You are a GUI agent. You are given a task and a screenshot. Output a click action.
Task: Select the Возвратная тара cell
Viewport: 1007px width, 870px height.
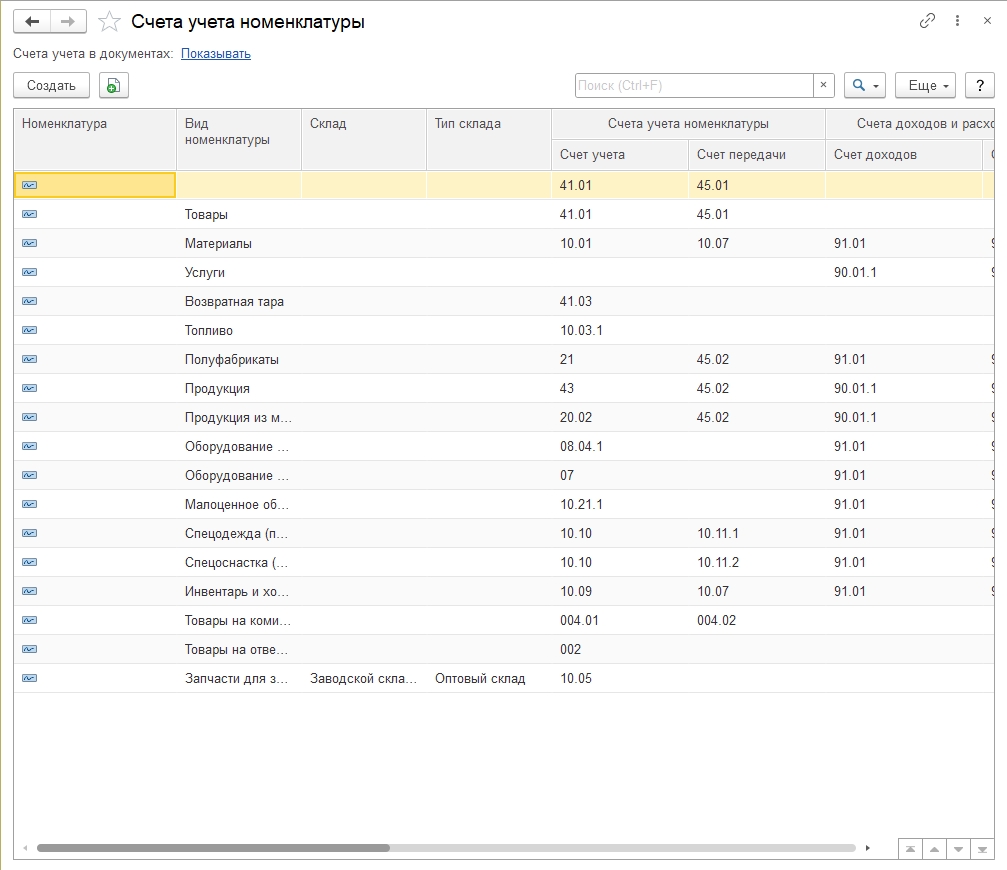click(239, 301)
